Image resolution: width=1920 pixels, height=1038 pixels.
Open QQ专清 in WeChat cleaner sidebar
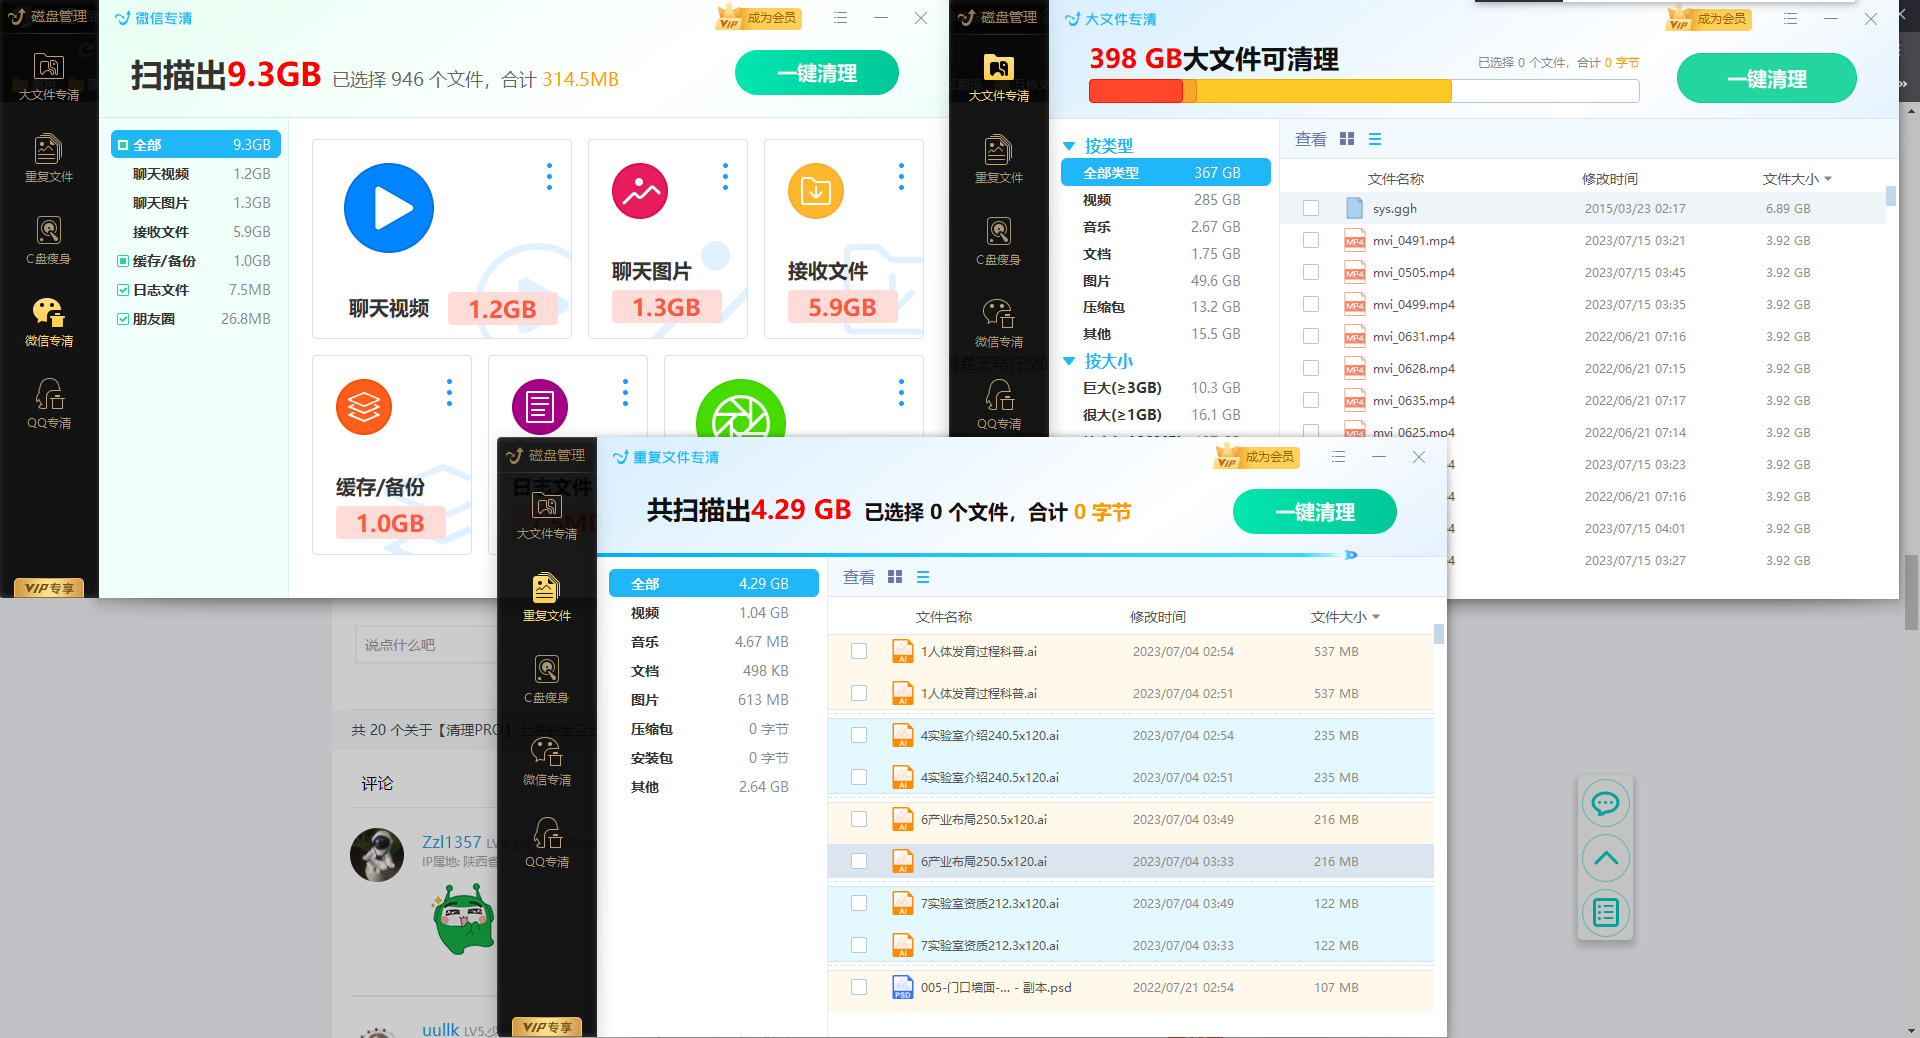49,405
